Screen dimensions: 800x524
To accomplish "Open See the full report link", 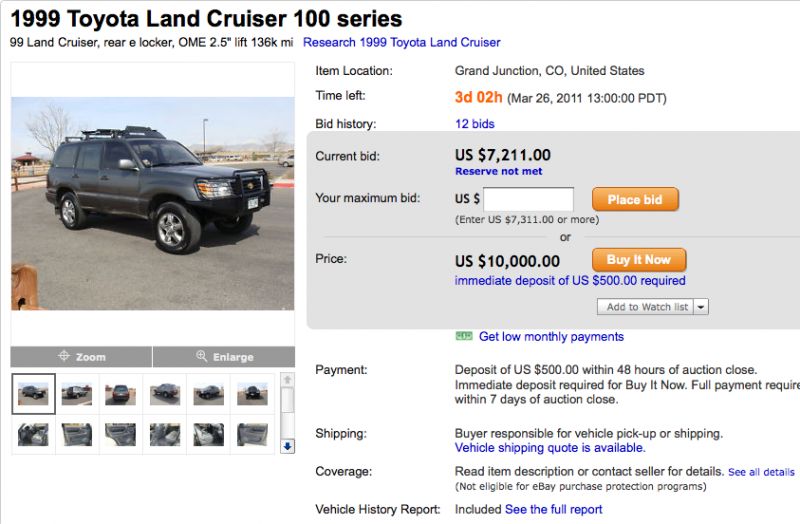I will click(553, 509).
